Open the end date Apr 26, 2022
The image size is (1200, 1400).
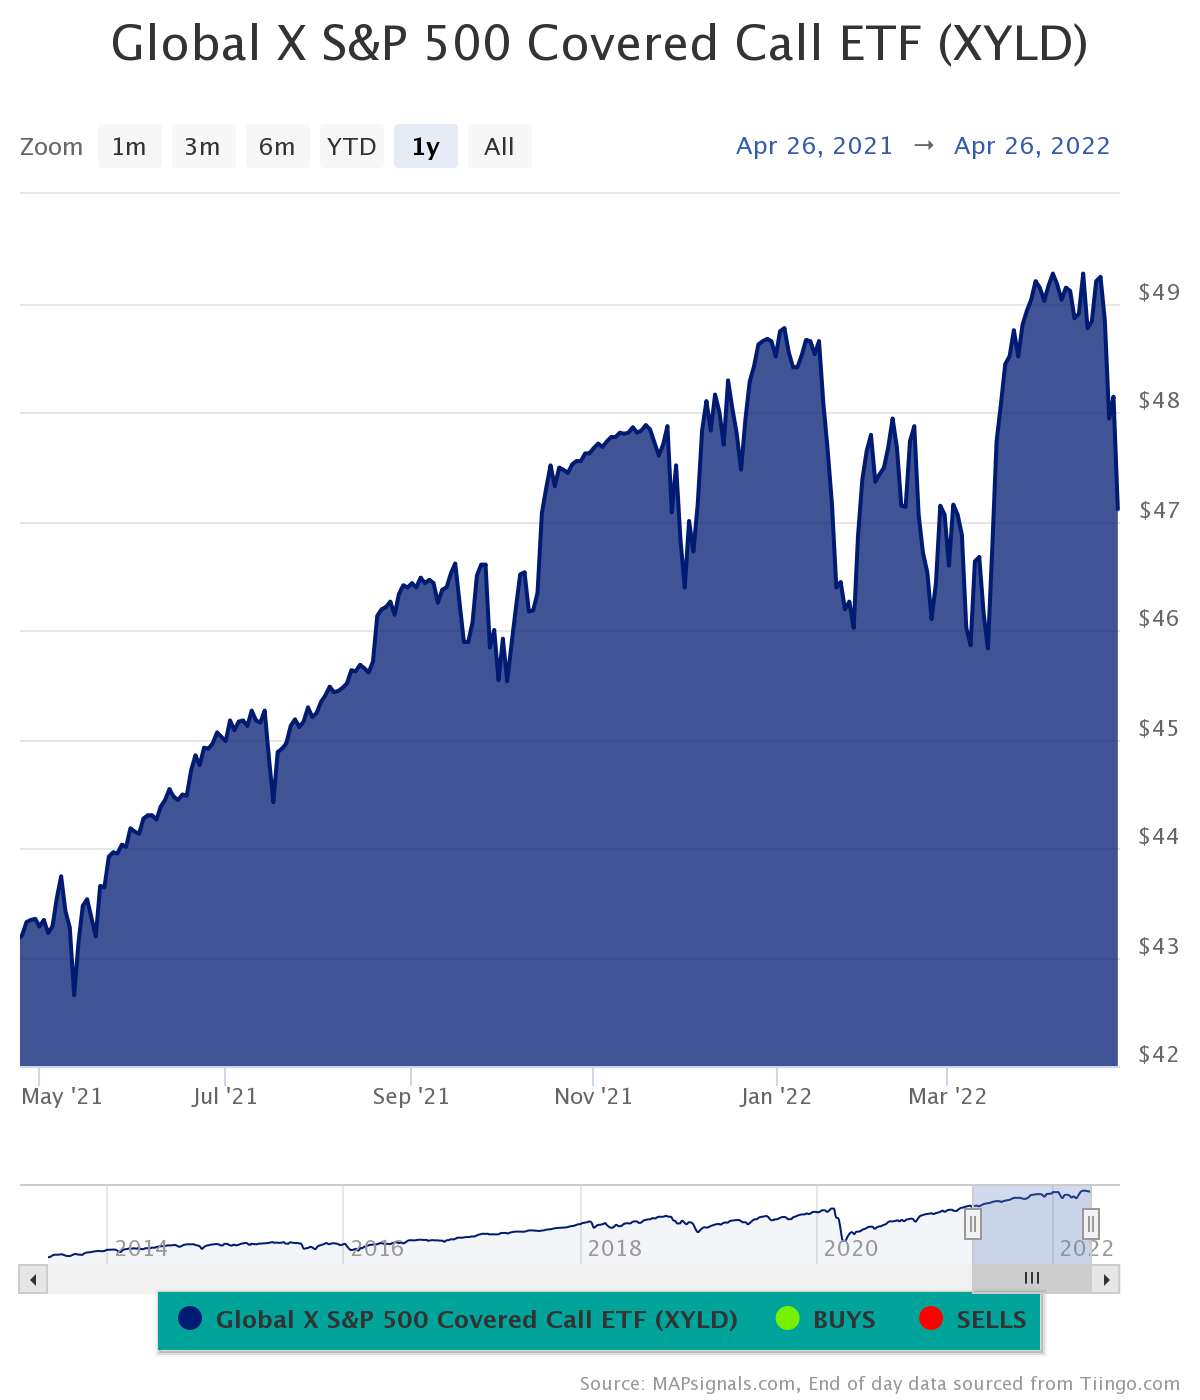point(1031,146)
